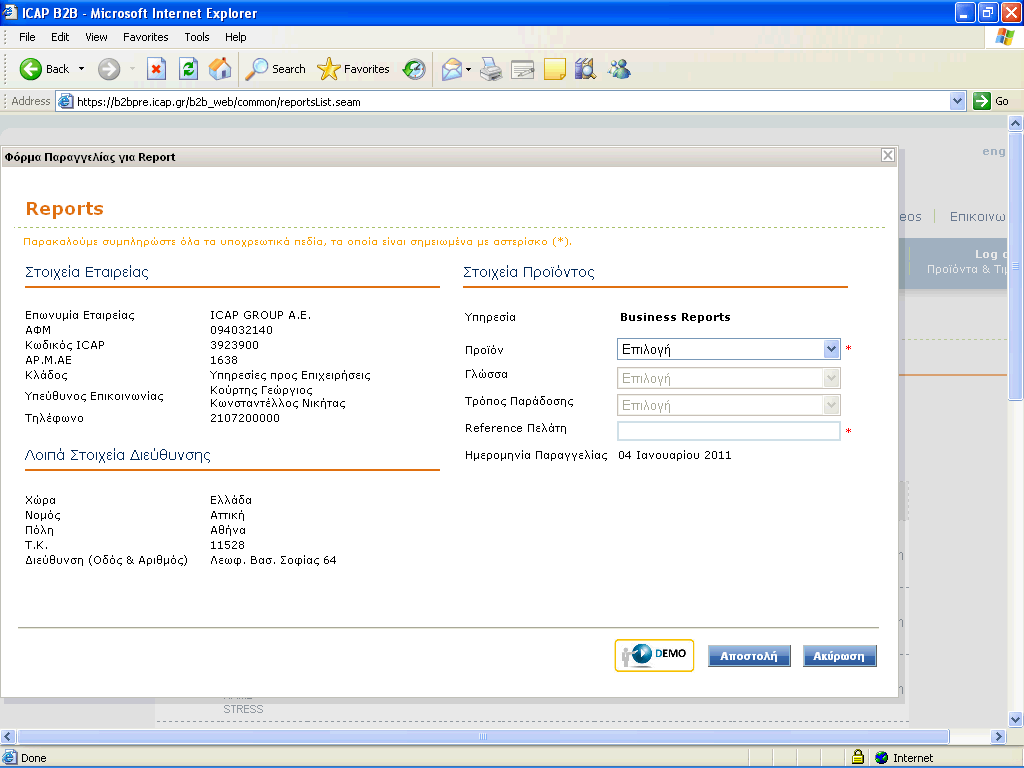This screenshot has width=1024, height=768.
Task: Open the Τρόπος Παράδοσης dropdown
Action: click(729, 405)
